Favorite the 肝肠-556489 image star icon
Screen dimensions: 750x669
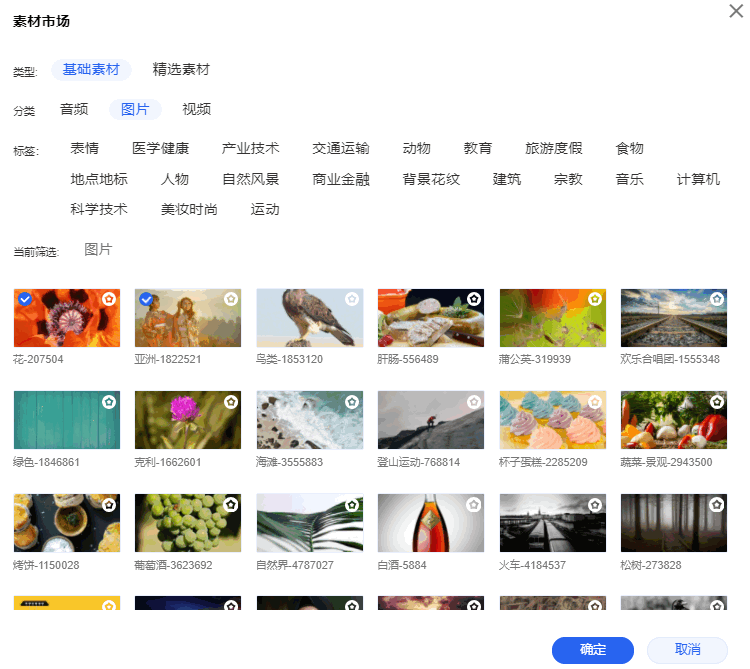pyautogui.click(x=474, y=299)
